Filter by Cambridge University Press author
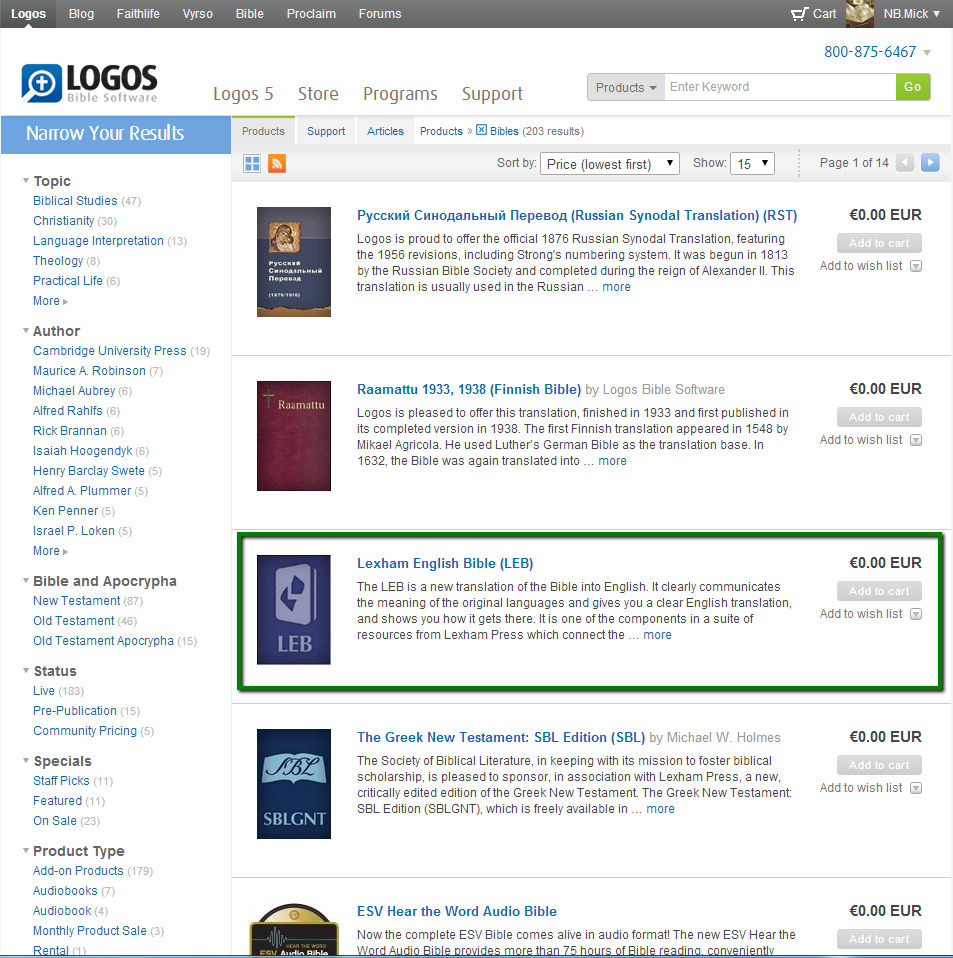The height and width of the screenshot is (958, 953). [x=110, y=351]
